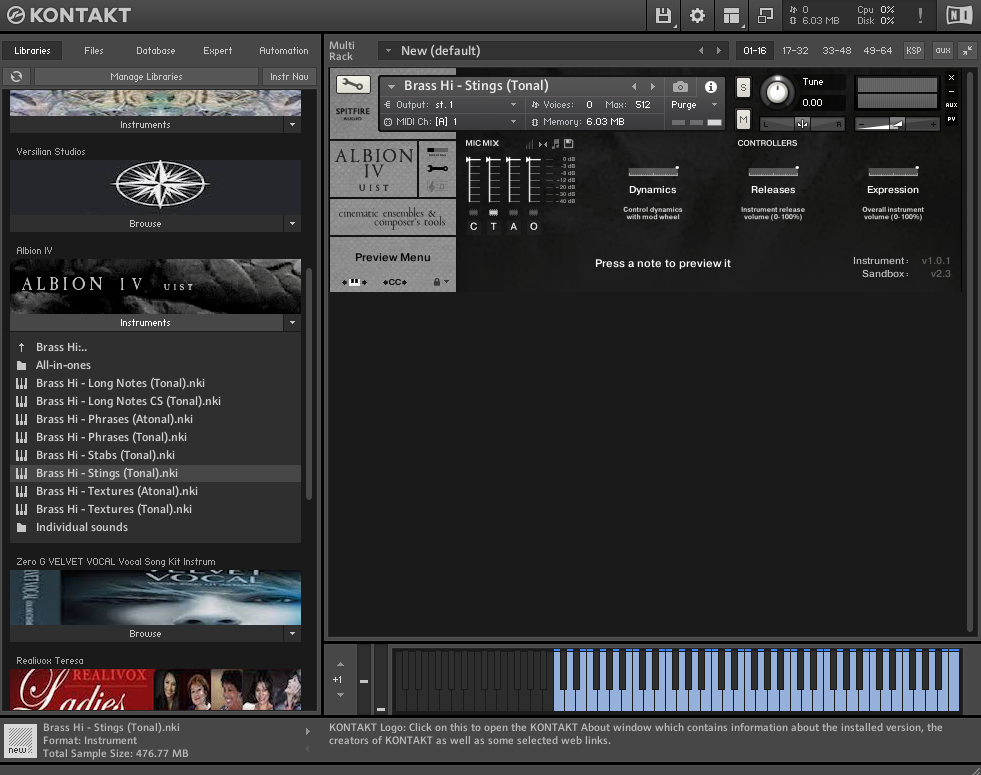The image size is (981, 775).
Task: Open the Purge dropdown menu
Action: pyautogui.click(x=694, y=105)
